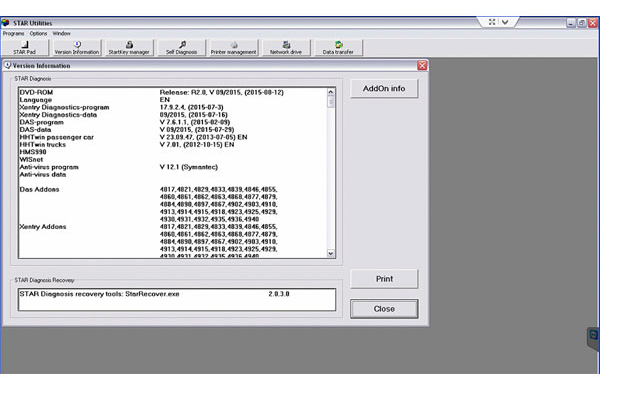Launch Self Diagnosis tool
Viewport: 623px width, 399px height.
pos(182,47)
